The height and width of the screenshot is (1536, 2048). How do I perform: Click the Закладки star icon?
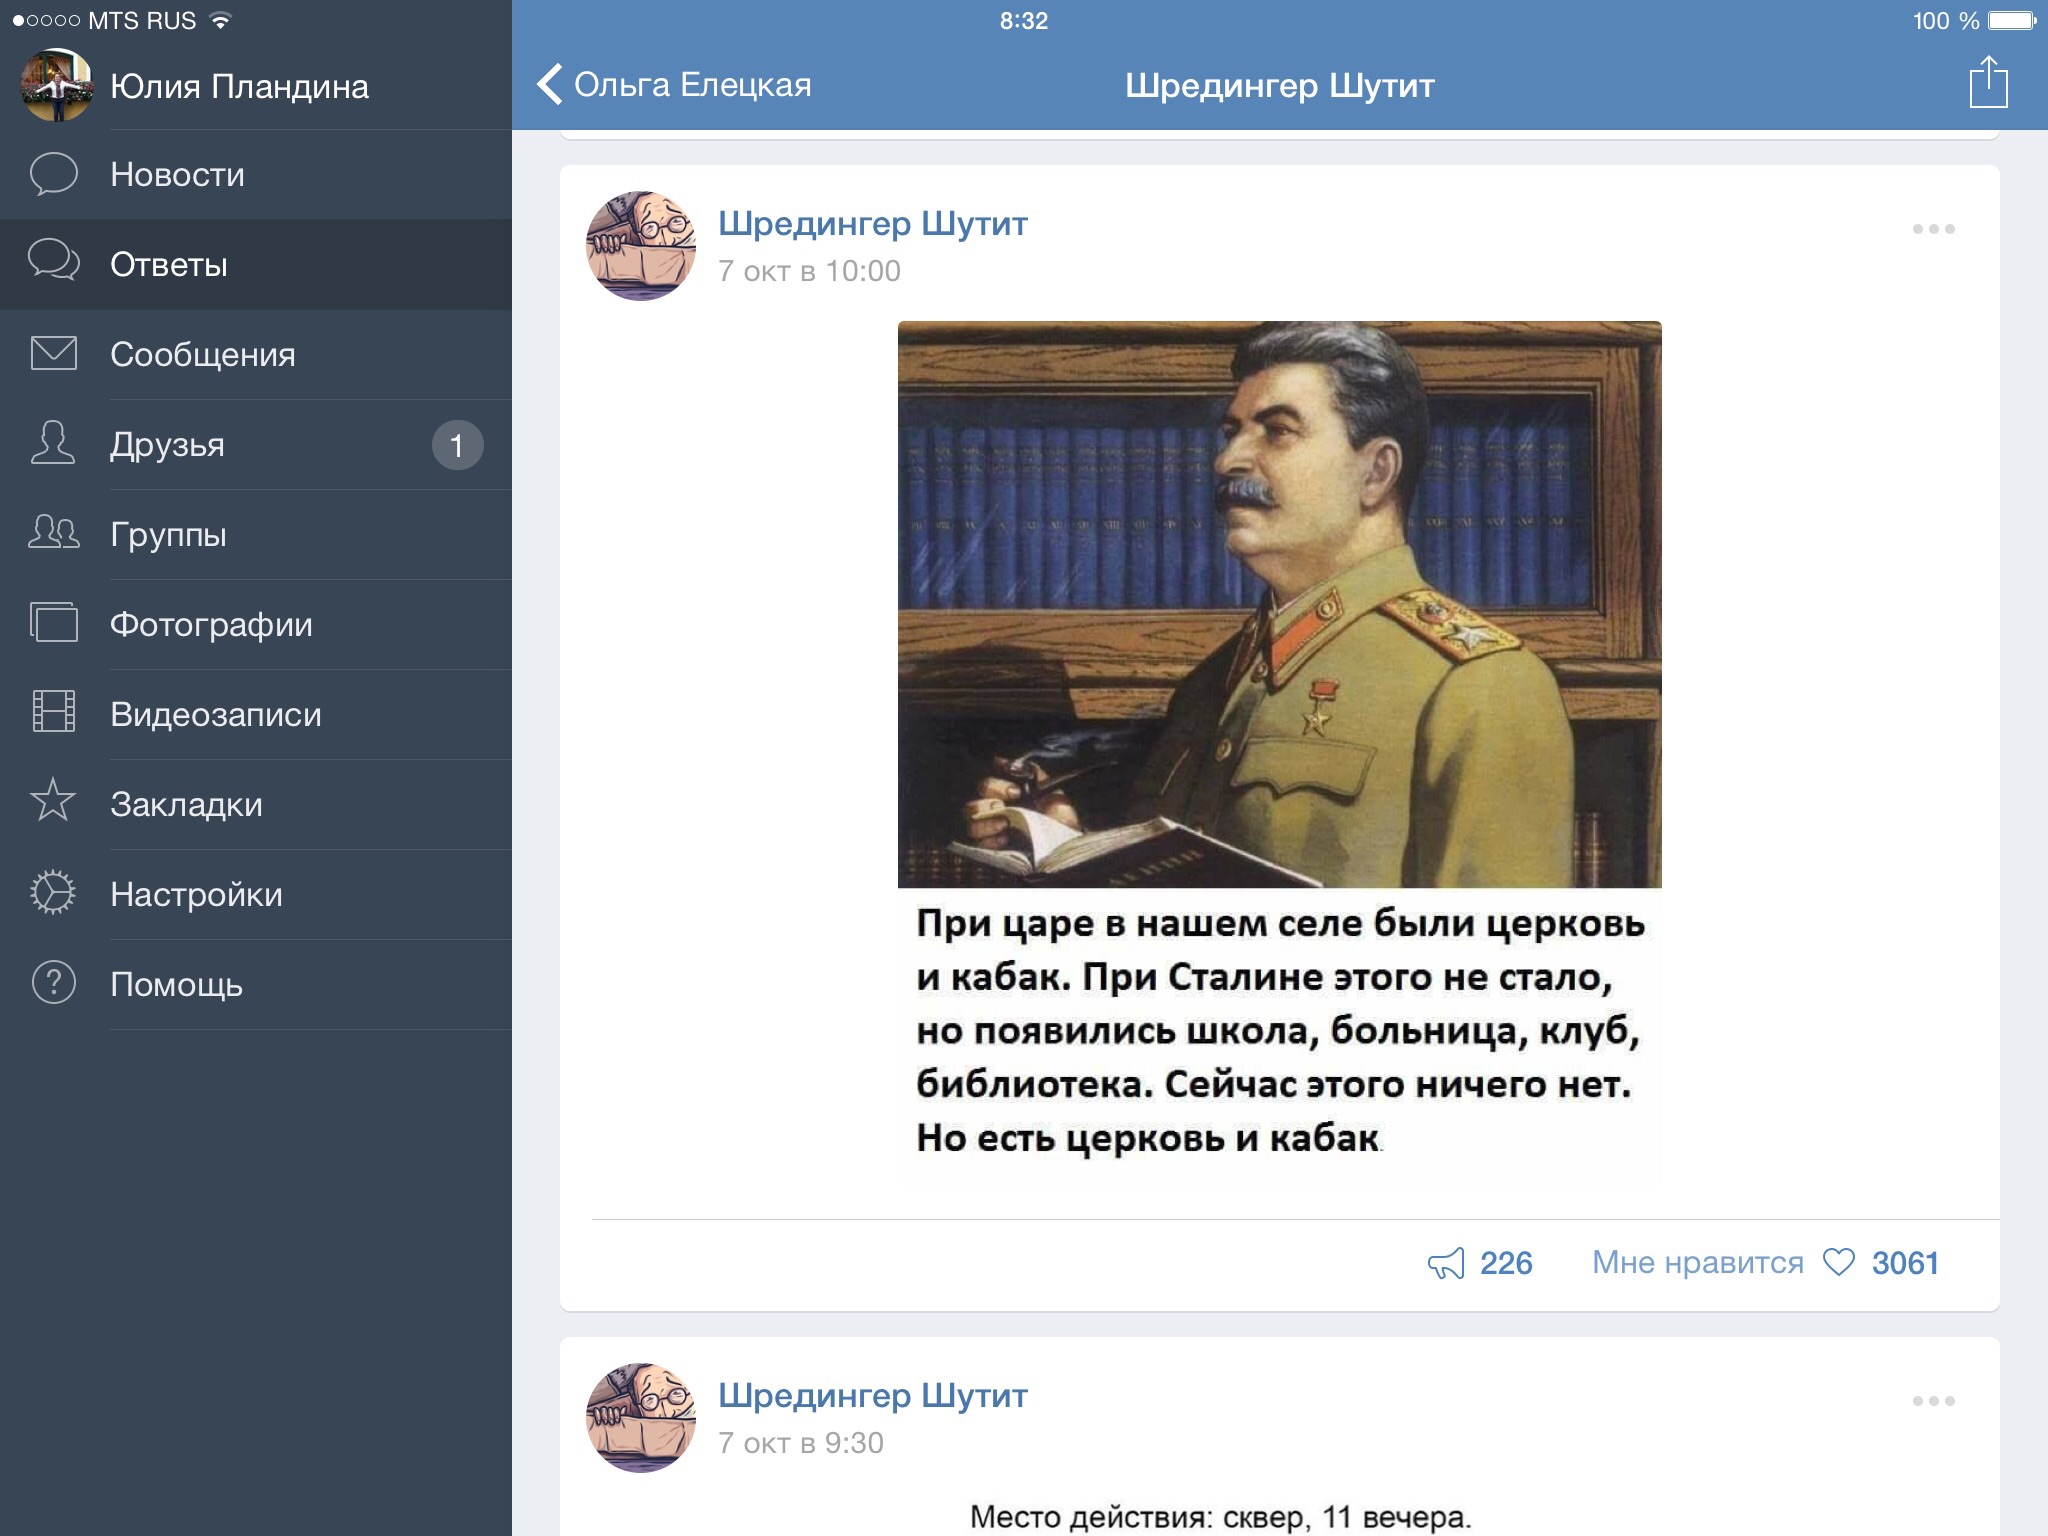(x=53, y=801)
